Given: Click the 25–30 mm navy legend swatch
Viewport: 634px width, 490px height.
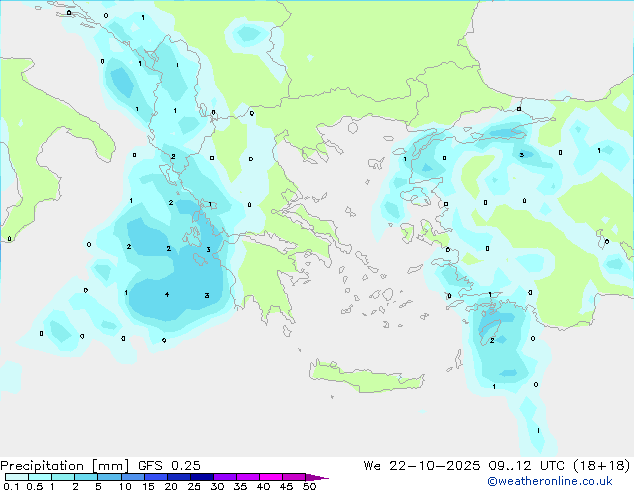Looking at the screenshot, I should click(201, 477).
